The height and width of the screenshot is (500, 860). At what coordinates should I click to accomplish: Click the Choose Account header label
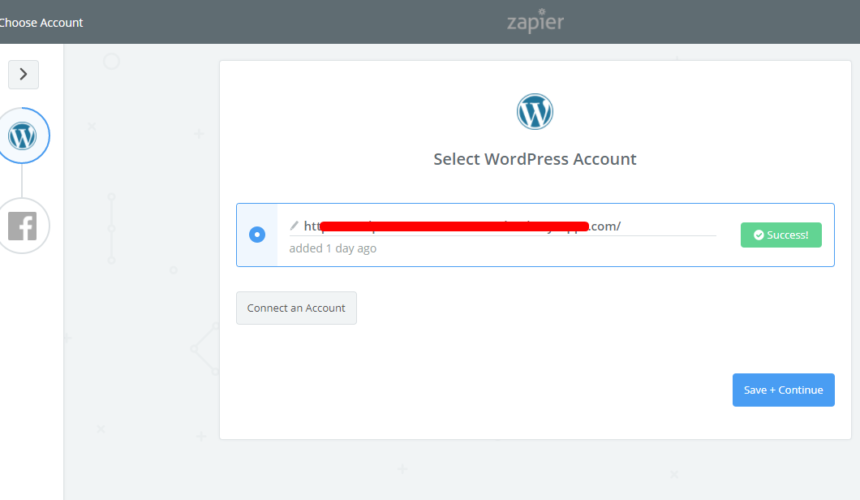tap(41, 22)
